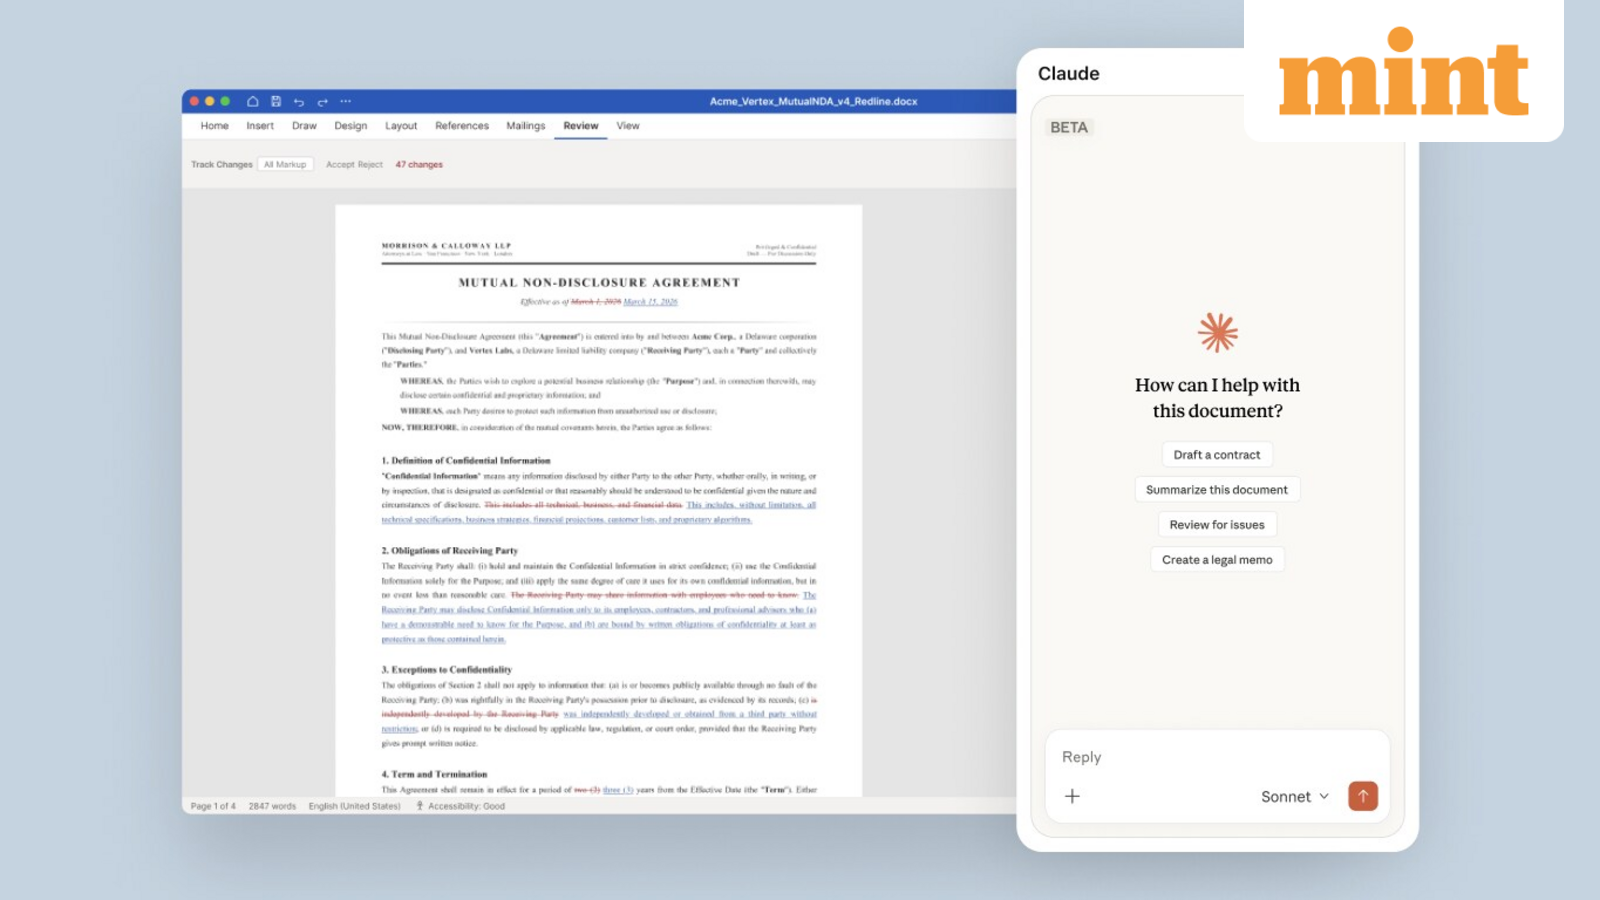Click the plus icon to attach content
Screen dimensions: 1600x900
click(x=1072, y=796)
